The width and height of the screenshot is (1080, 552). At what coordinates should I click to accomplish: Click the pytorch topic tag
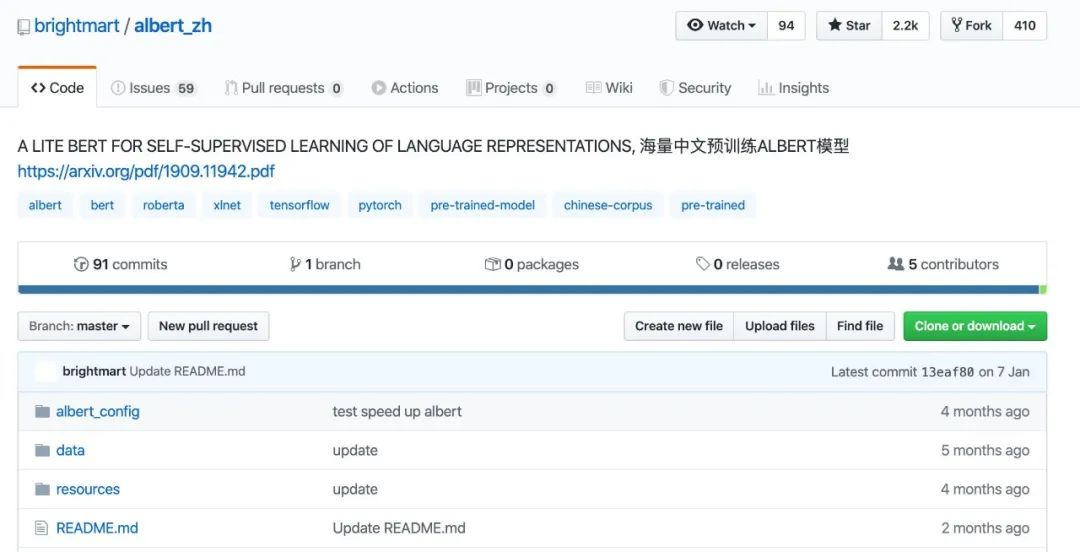coord(380,205)
